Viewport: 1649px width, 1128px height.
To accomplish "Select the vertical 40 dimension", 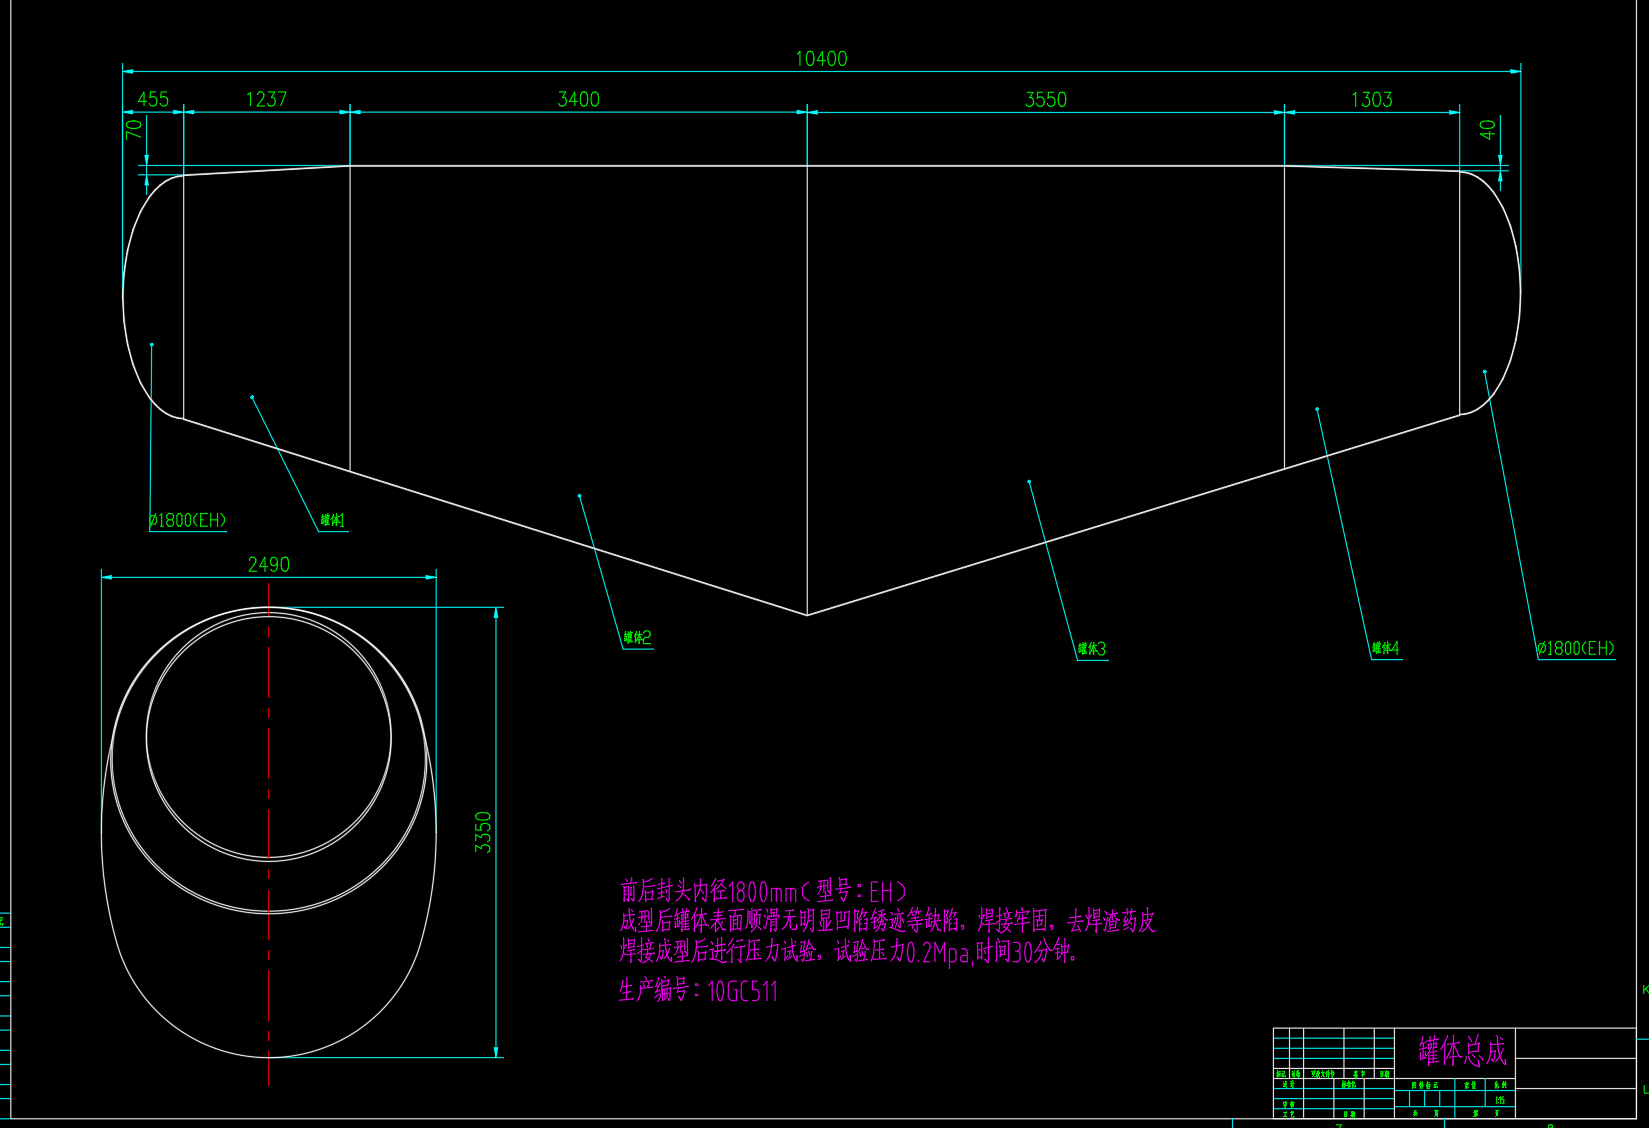I will pos(1487,130).
